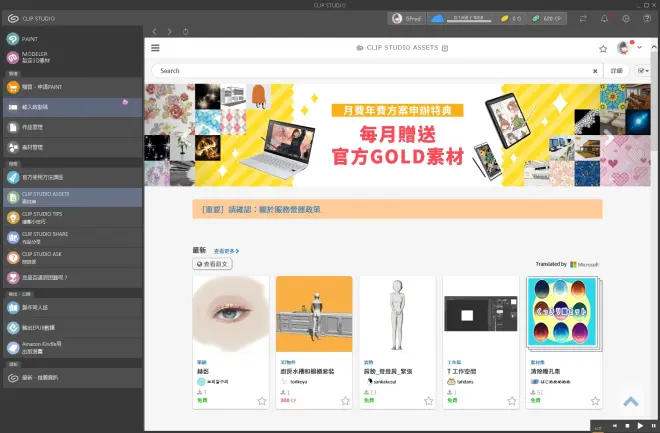Click the stop button at the bottom right
Image resolution: width=660 pixels, height=433 pixels.
tap(627, 426)
